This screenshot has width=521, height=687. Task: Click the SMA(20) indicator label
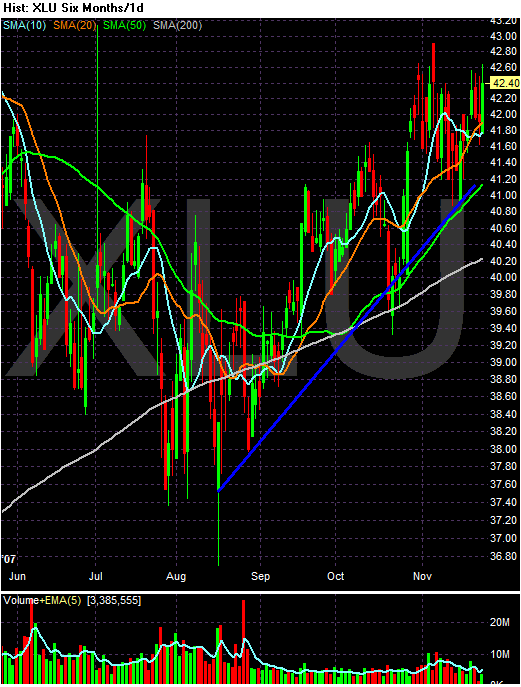click(x=74, y=25)
